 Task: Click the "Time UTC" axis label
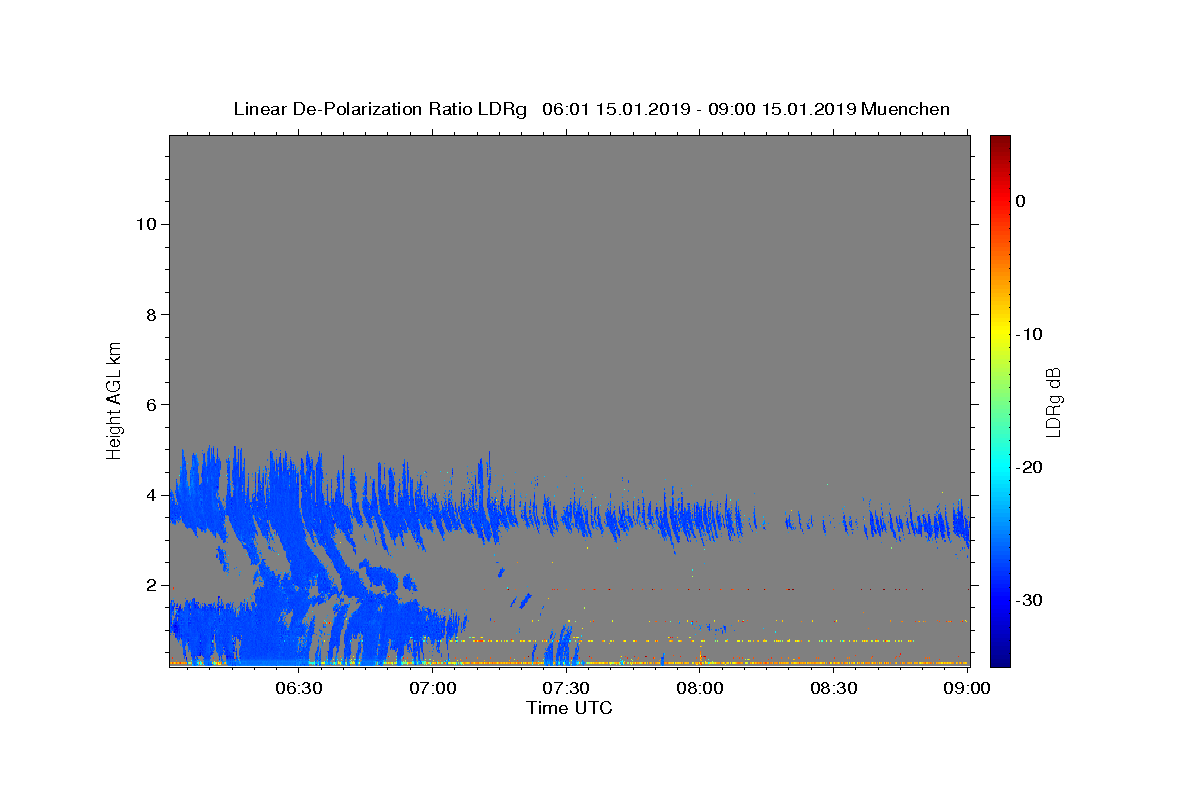569,708
